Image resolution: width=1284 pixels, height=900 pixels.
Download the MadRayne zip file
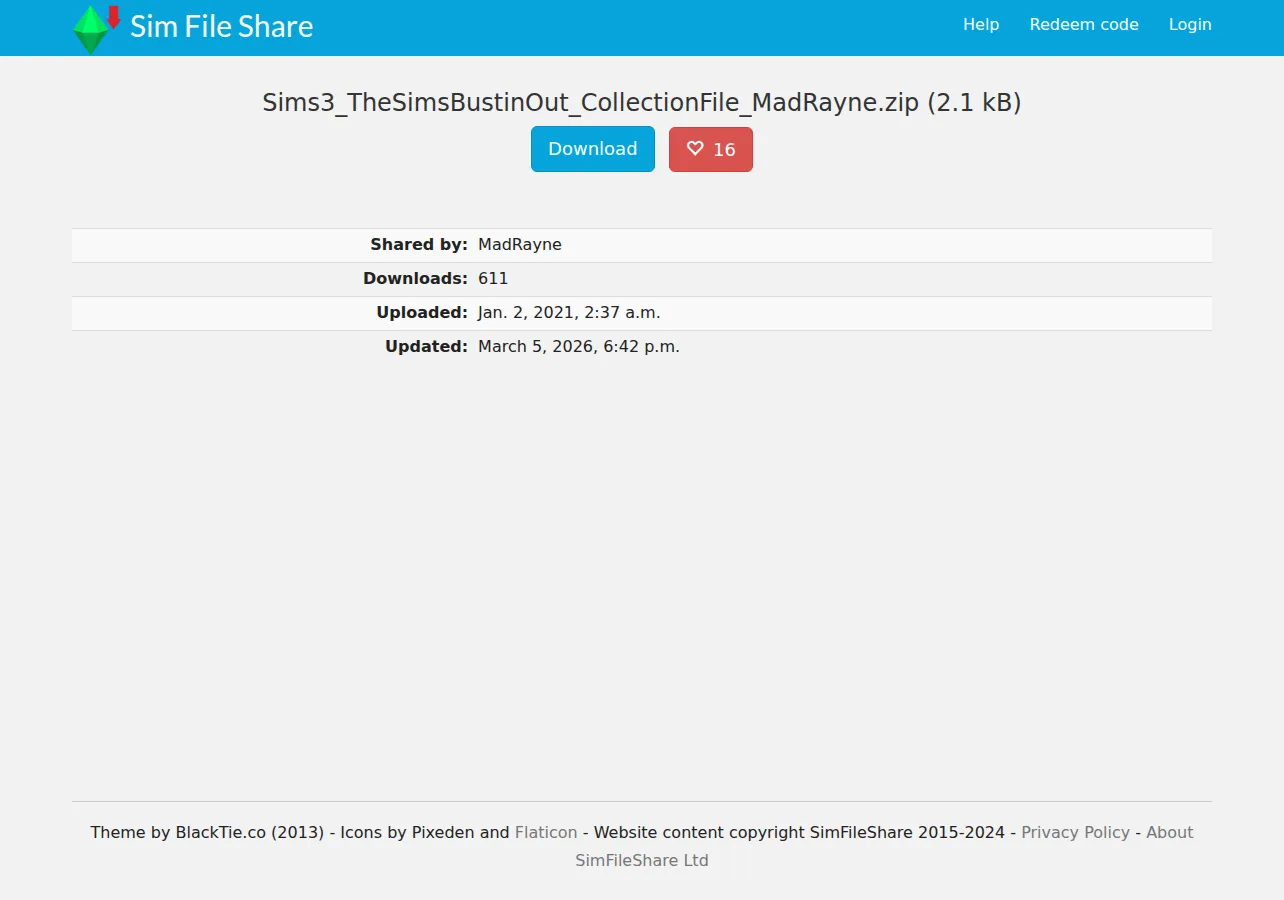(x=593, y=149)
